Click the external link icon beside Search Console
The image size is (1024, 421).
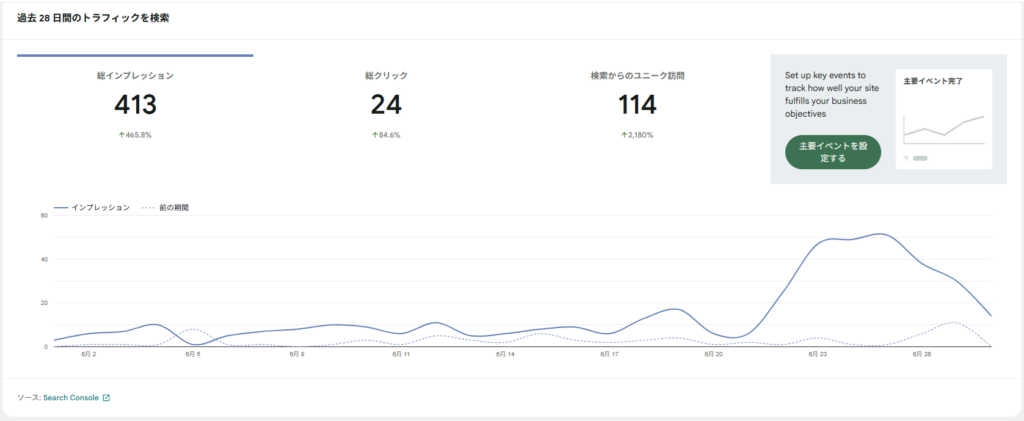[107, 398]
